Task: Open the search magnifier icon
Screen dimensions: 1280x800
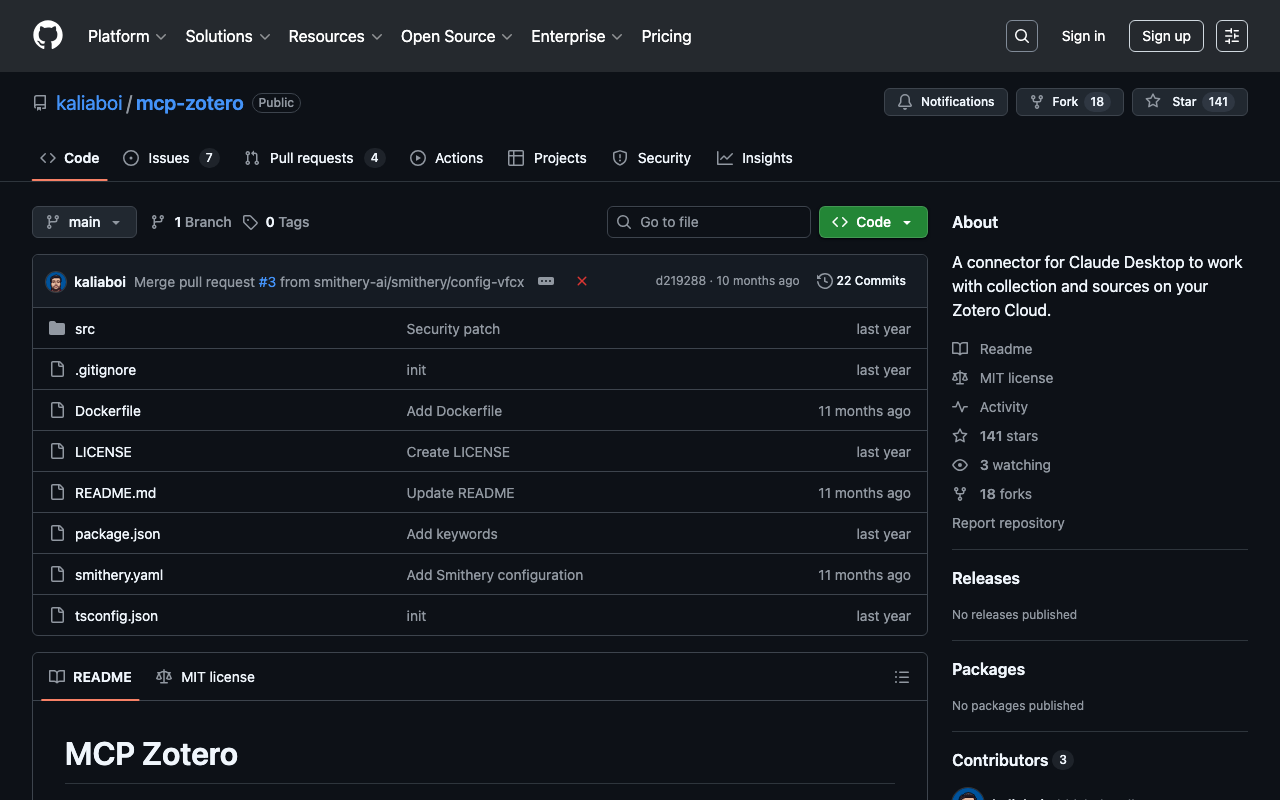Action: tap(1021, 36)
